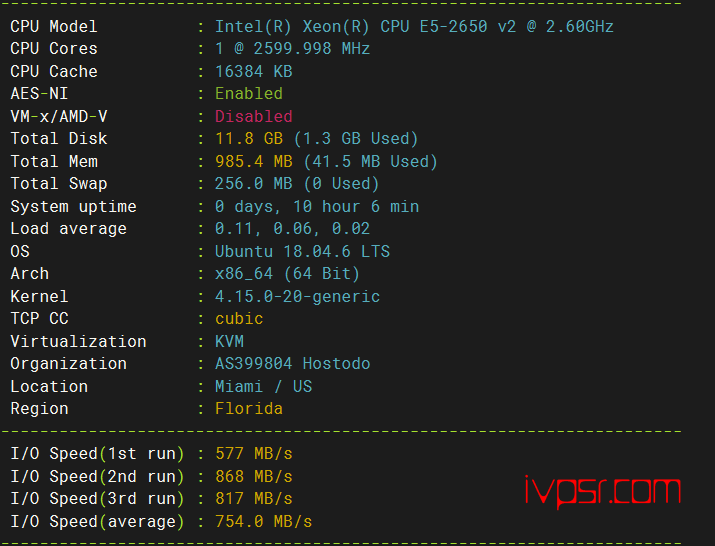Select the Arch value 'x86_64 (64 Bit)'
Image resolution: width=715 pixels, height=546 pixels.
(287, 274)
